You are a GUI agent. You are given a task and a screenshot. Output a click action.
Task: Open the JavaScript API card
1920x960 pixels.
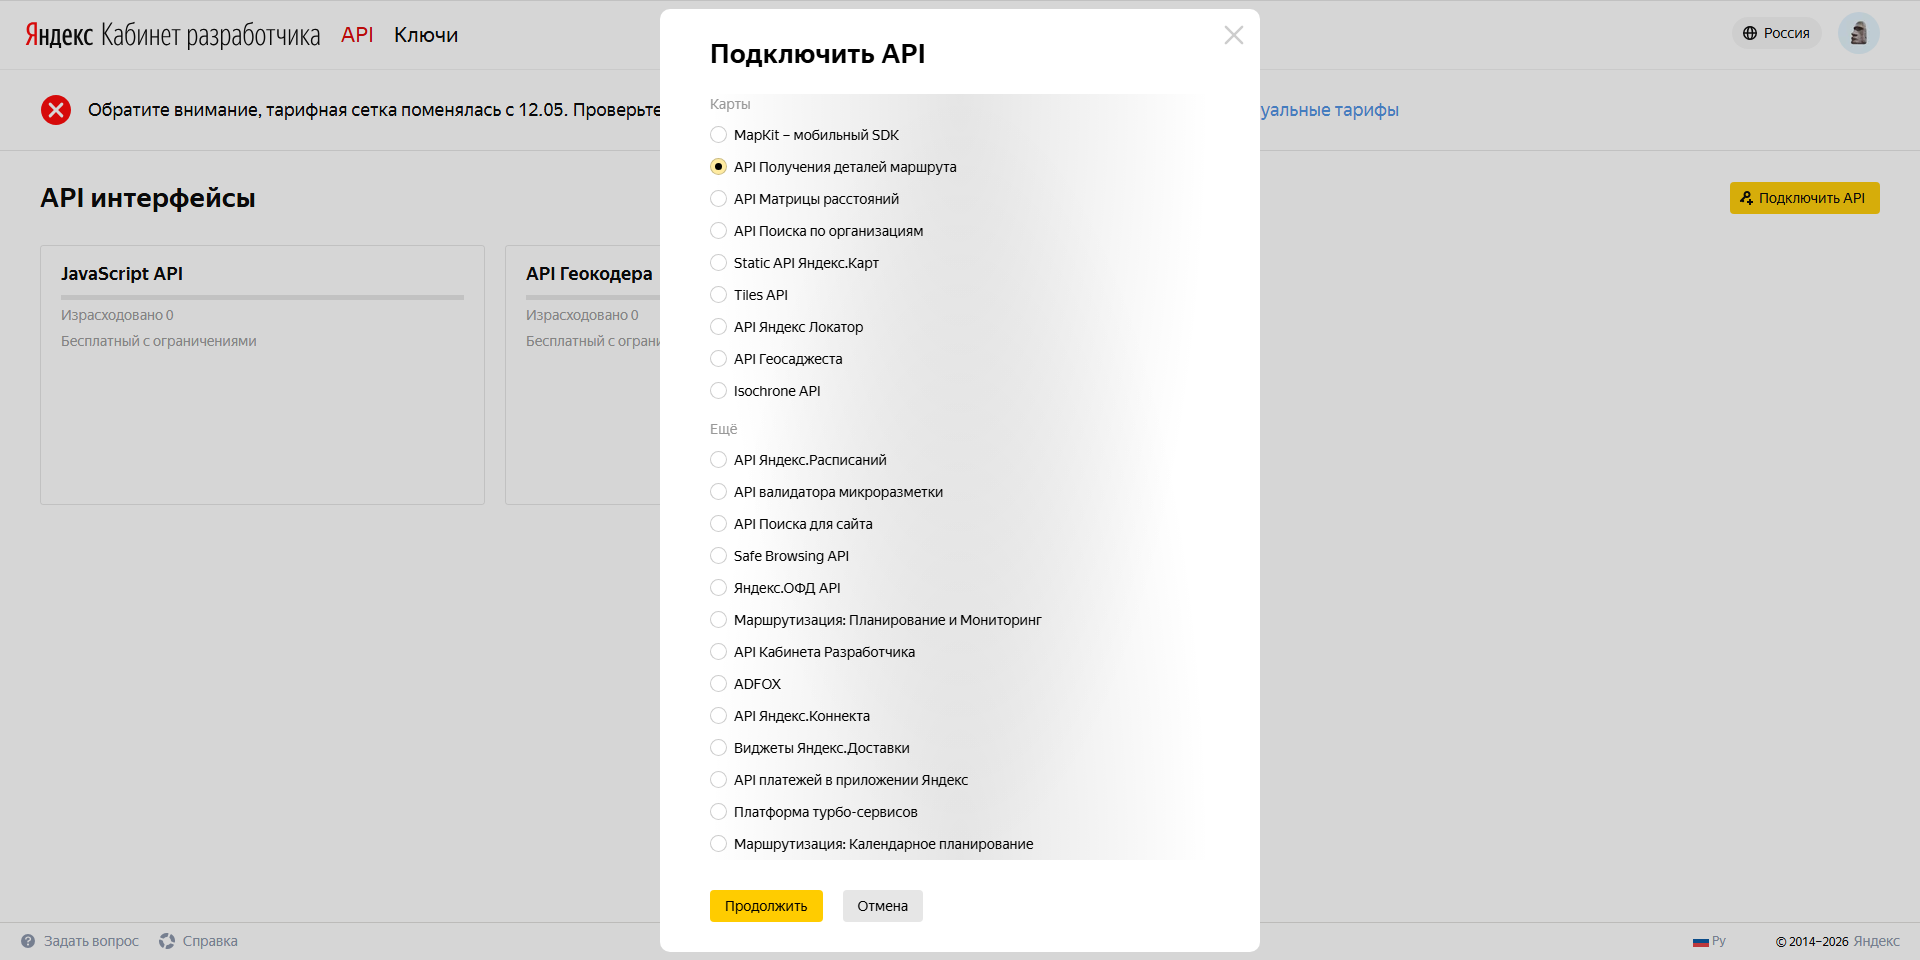coord(262,375)
